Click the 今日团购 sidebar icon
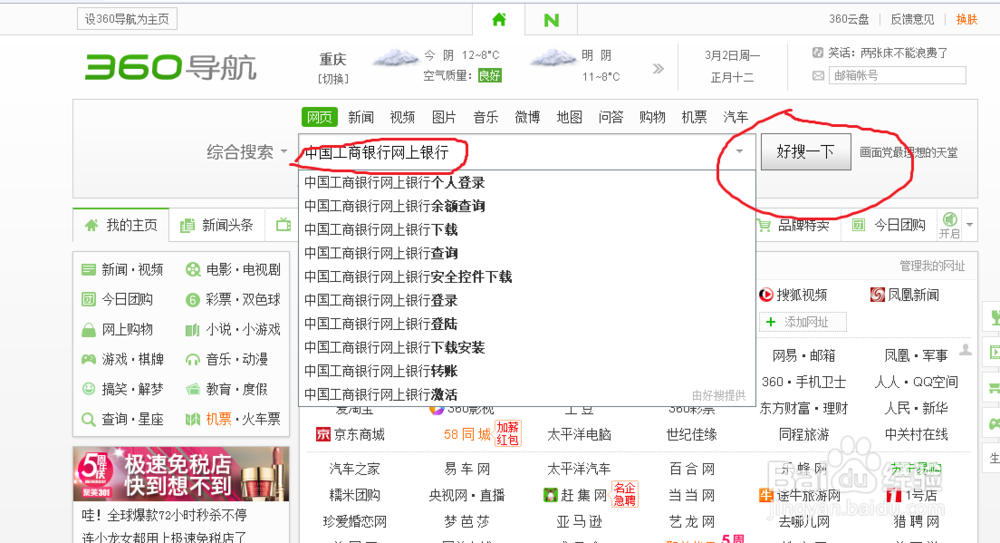This screenshot has width=1000, height=543. pyautogui.click(x=89, y=299)
